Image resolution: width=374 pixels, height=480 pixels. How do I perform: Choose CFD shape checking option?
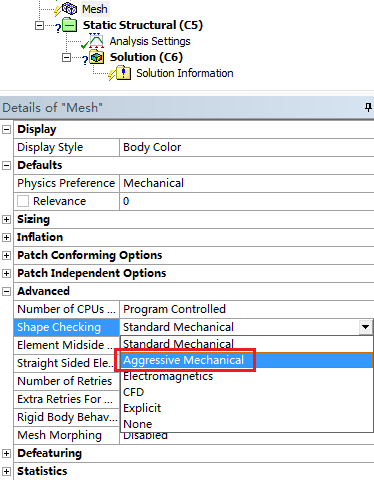(x=246, y=392)
